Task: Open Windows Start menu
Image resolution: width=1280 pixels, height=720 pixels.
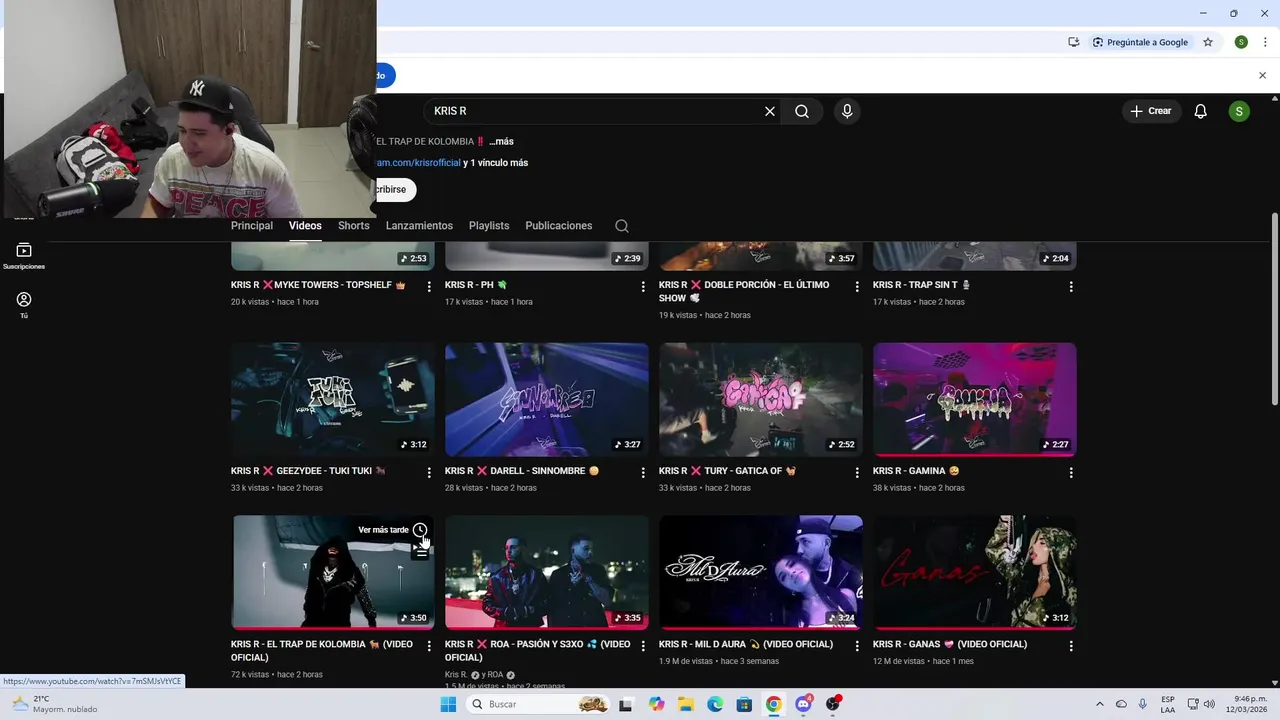Action: (x=448, y=704)
